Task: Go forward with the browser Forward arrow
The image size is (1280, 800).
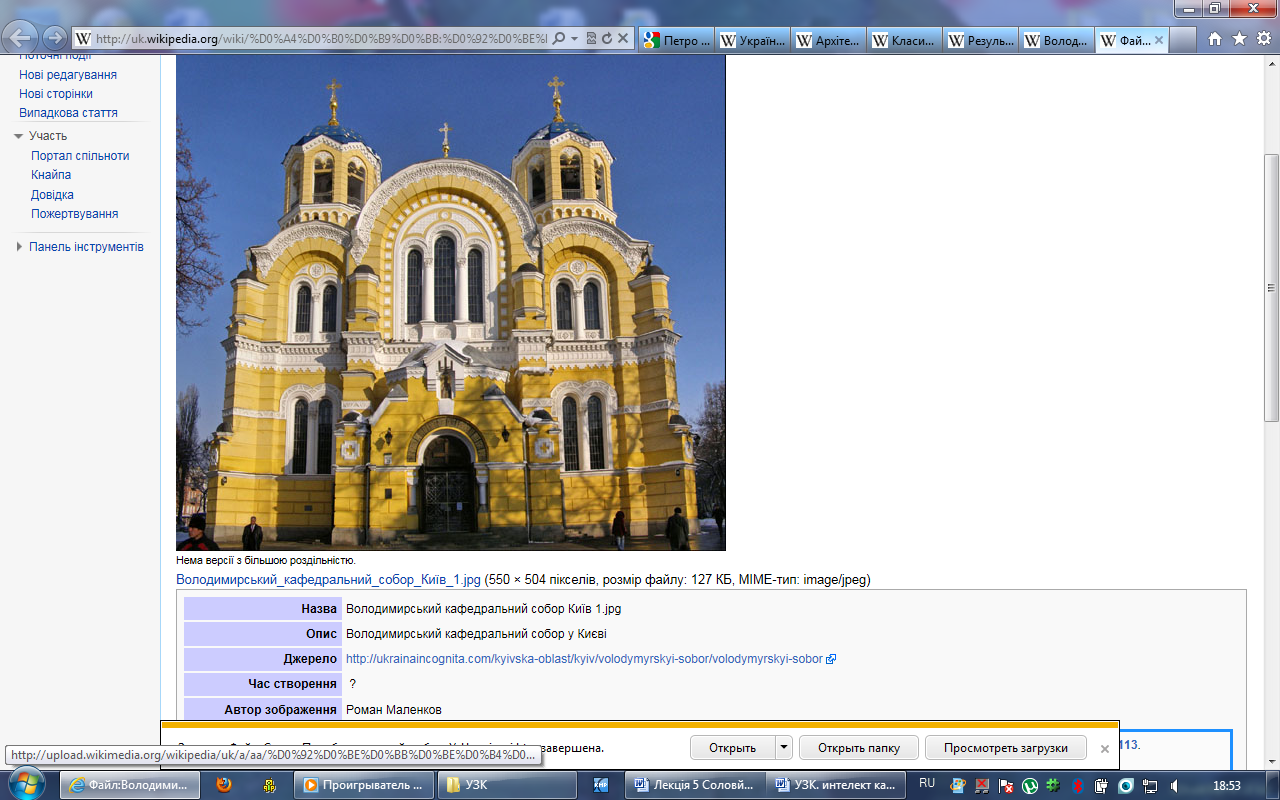Action: (x=54, y=39)
